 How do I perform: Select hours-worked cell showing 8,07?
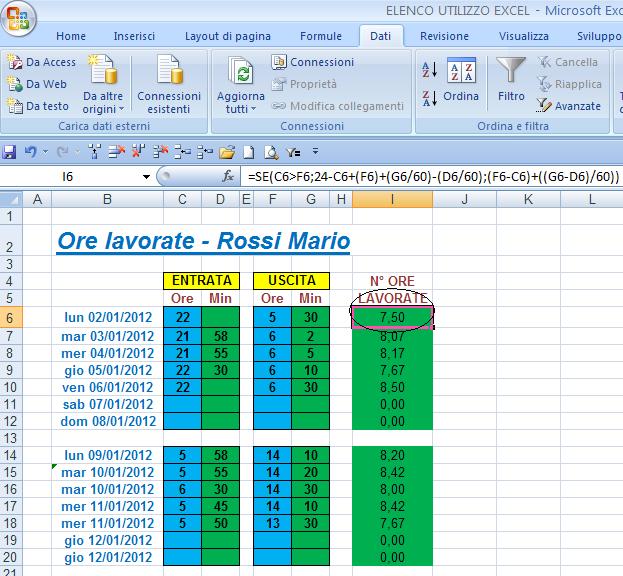pyautogui.click(x=392, y=336)
